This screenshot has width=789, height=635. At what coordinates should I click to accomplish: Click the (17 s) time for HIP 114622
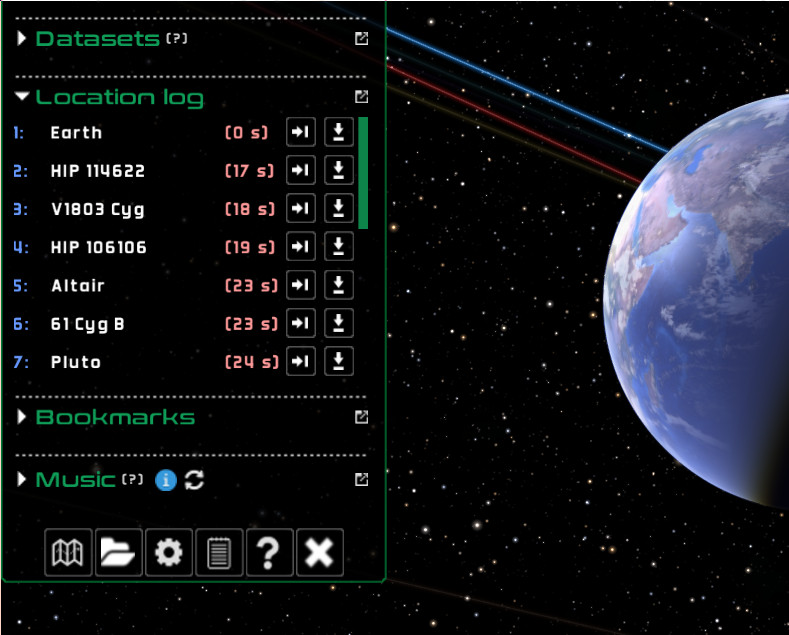pos(250,171)
